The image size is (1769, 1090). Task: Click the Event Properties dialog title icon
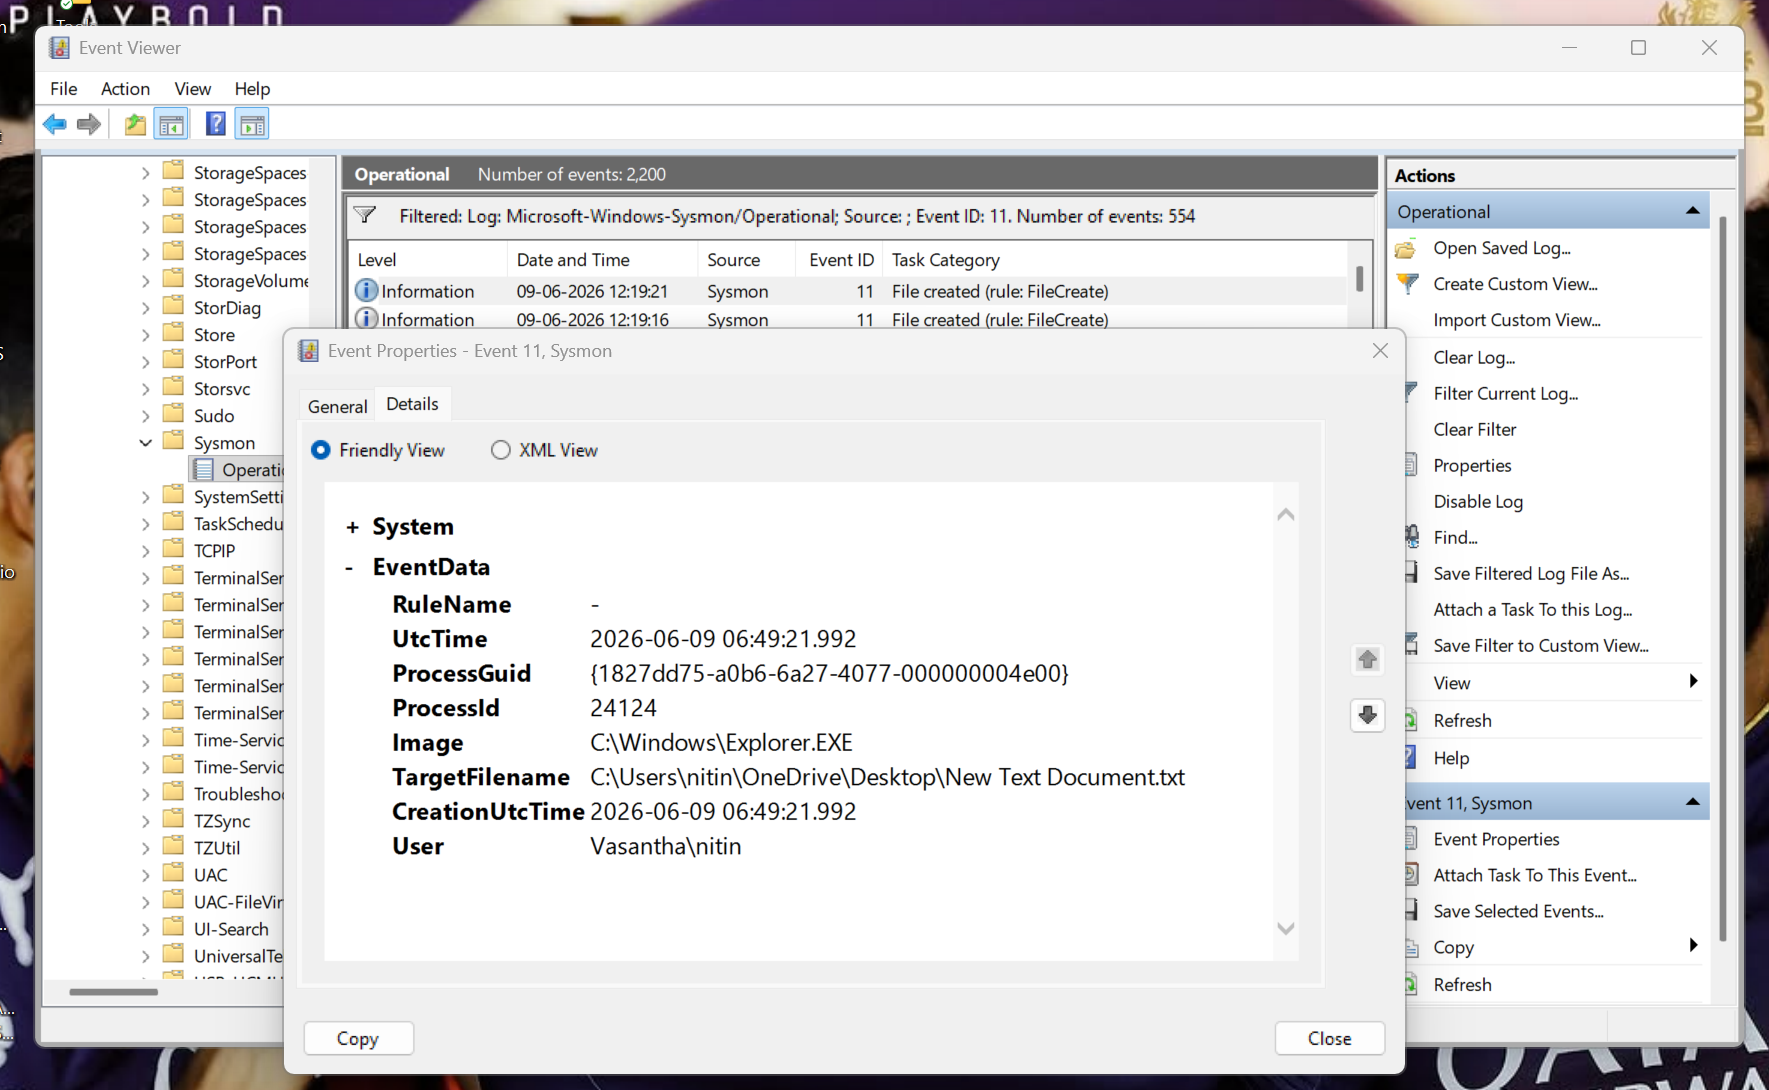[x=308, y=351]
